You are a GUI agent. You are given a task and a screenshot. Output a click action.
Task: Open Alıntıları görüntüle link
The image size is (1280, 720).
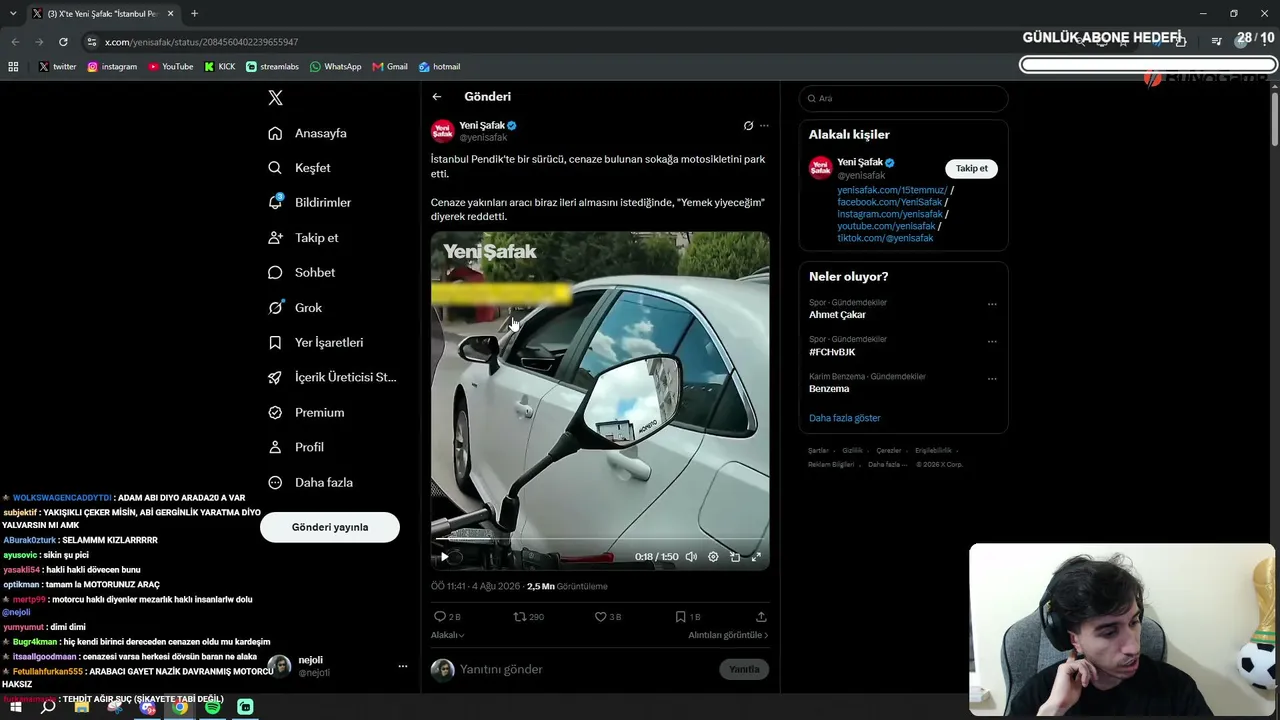728,635
